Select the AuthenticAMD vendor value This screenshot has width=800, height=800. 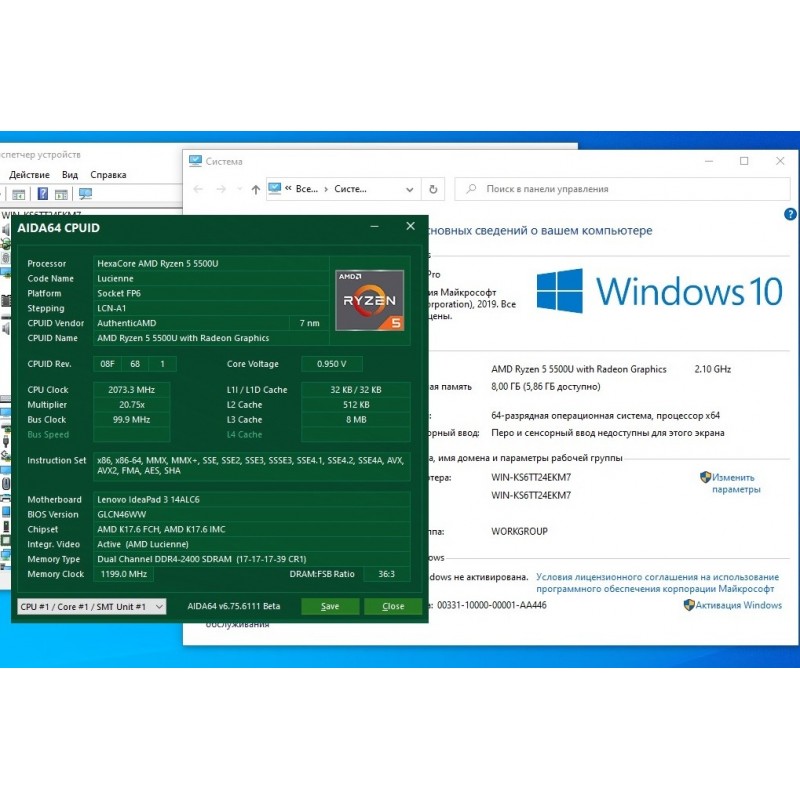pos(191,323)
